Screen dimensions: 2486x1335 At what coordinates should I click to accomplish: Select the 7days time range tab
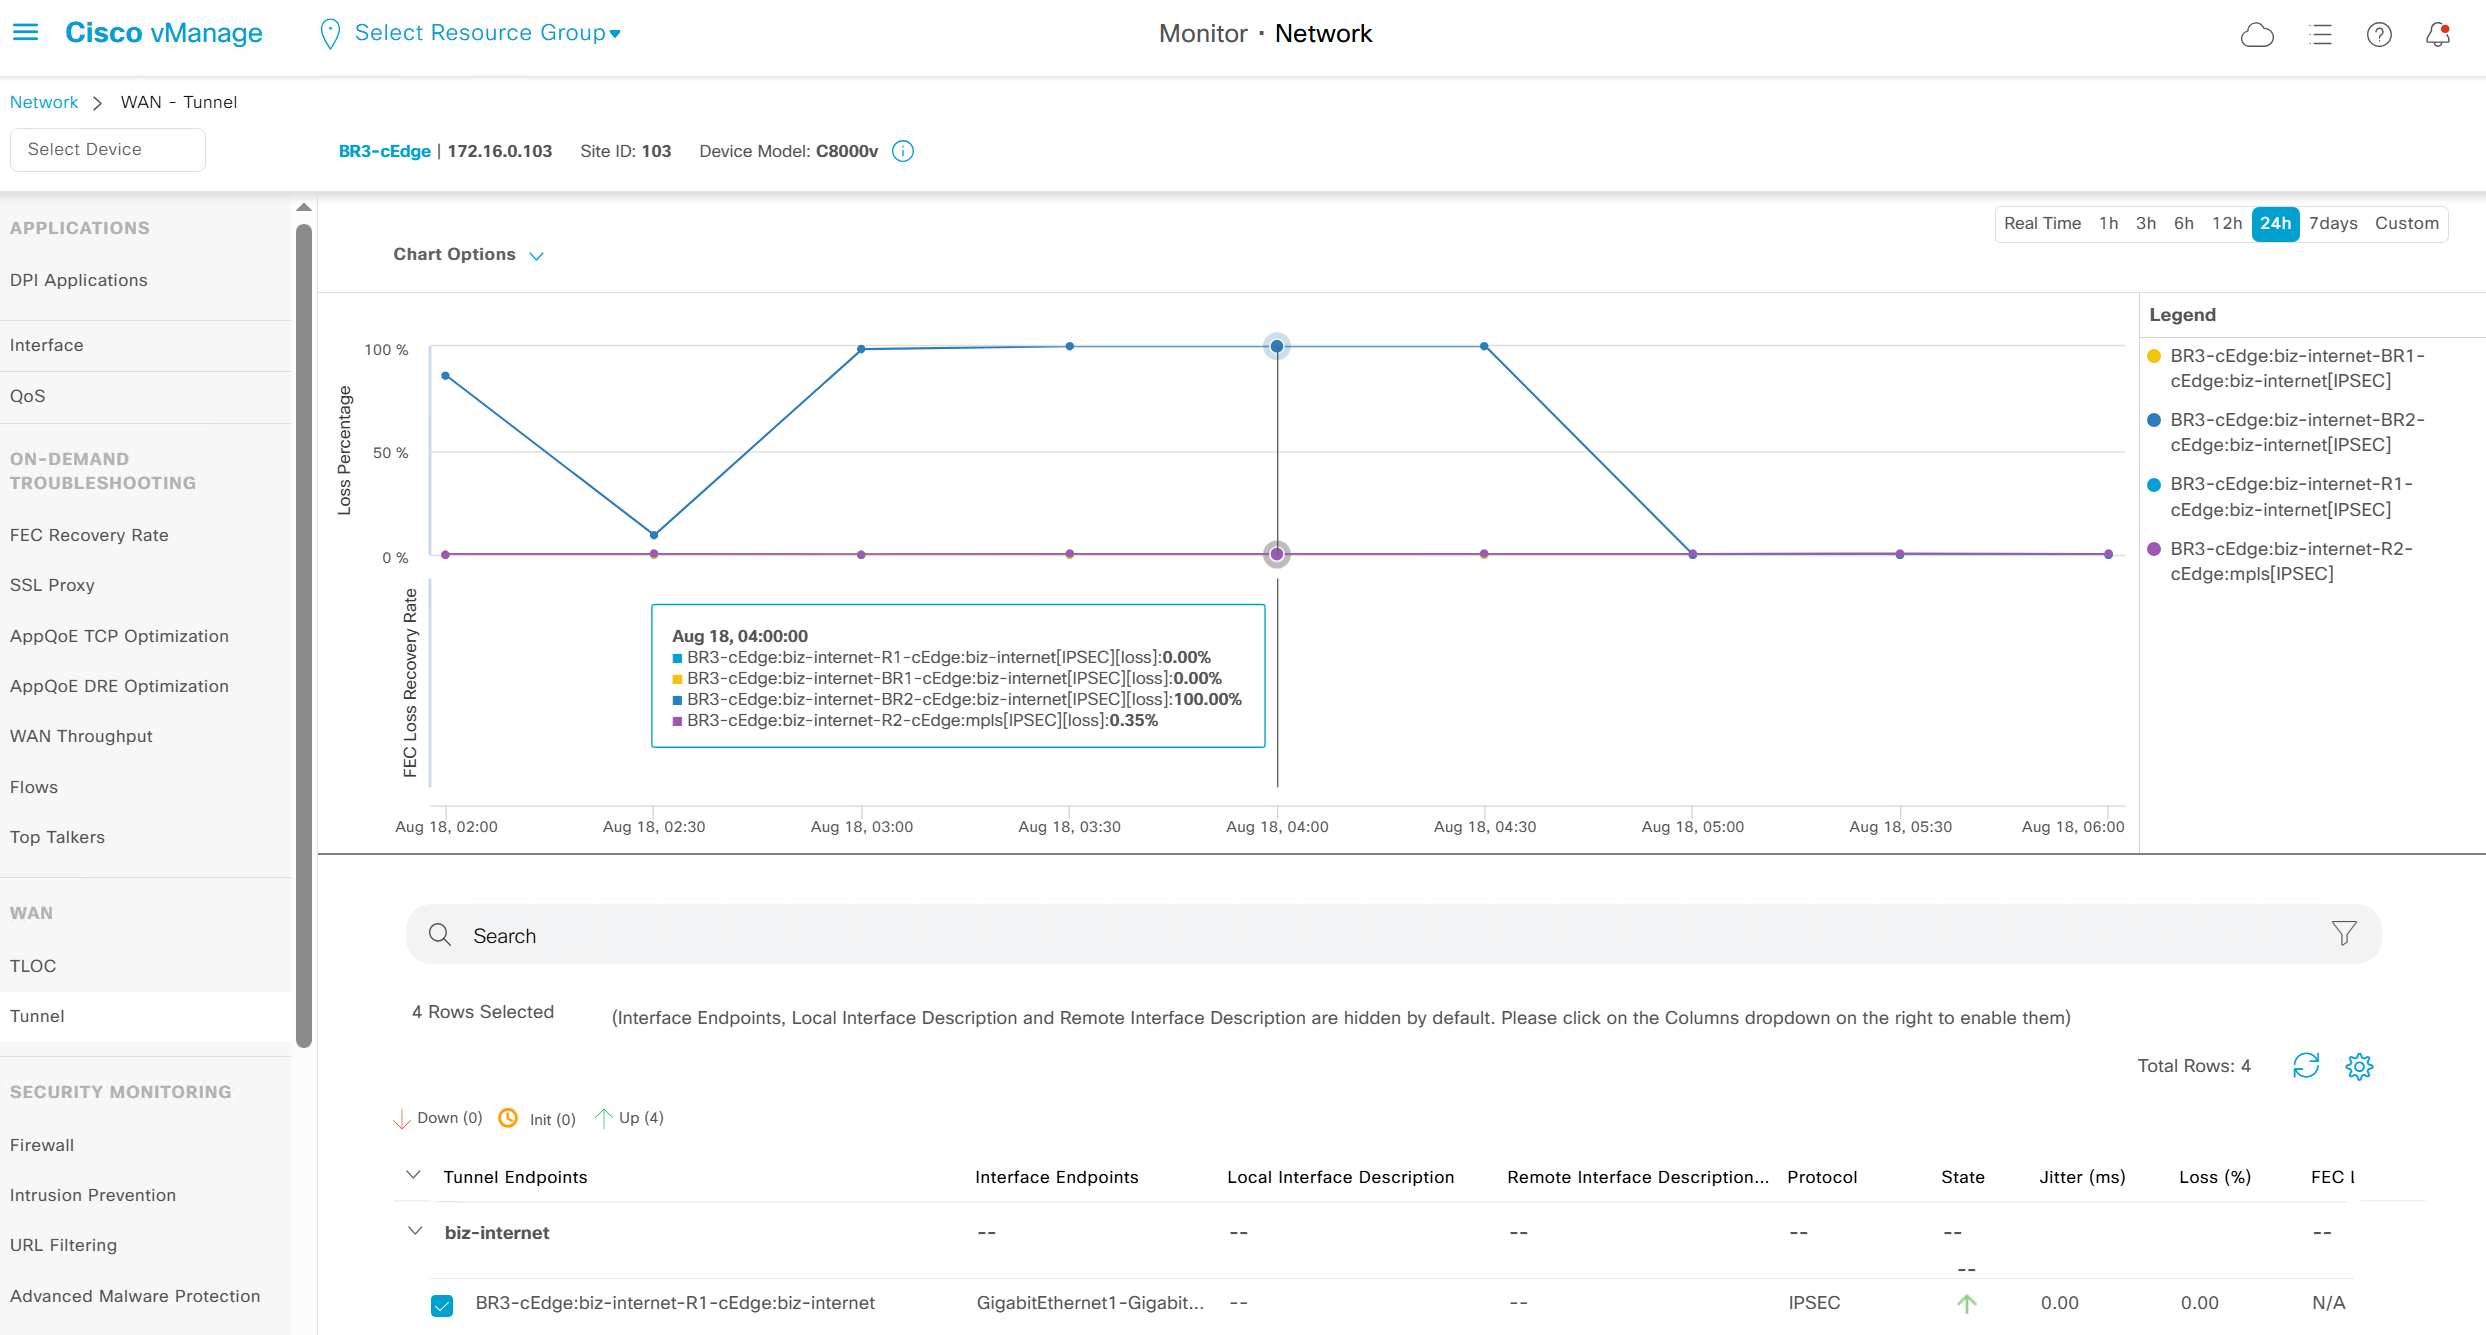2333,223
